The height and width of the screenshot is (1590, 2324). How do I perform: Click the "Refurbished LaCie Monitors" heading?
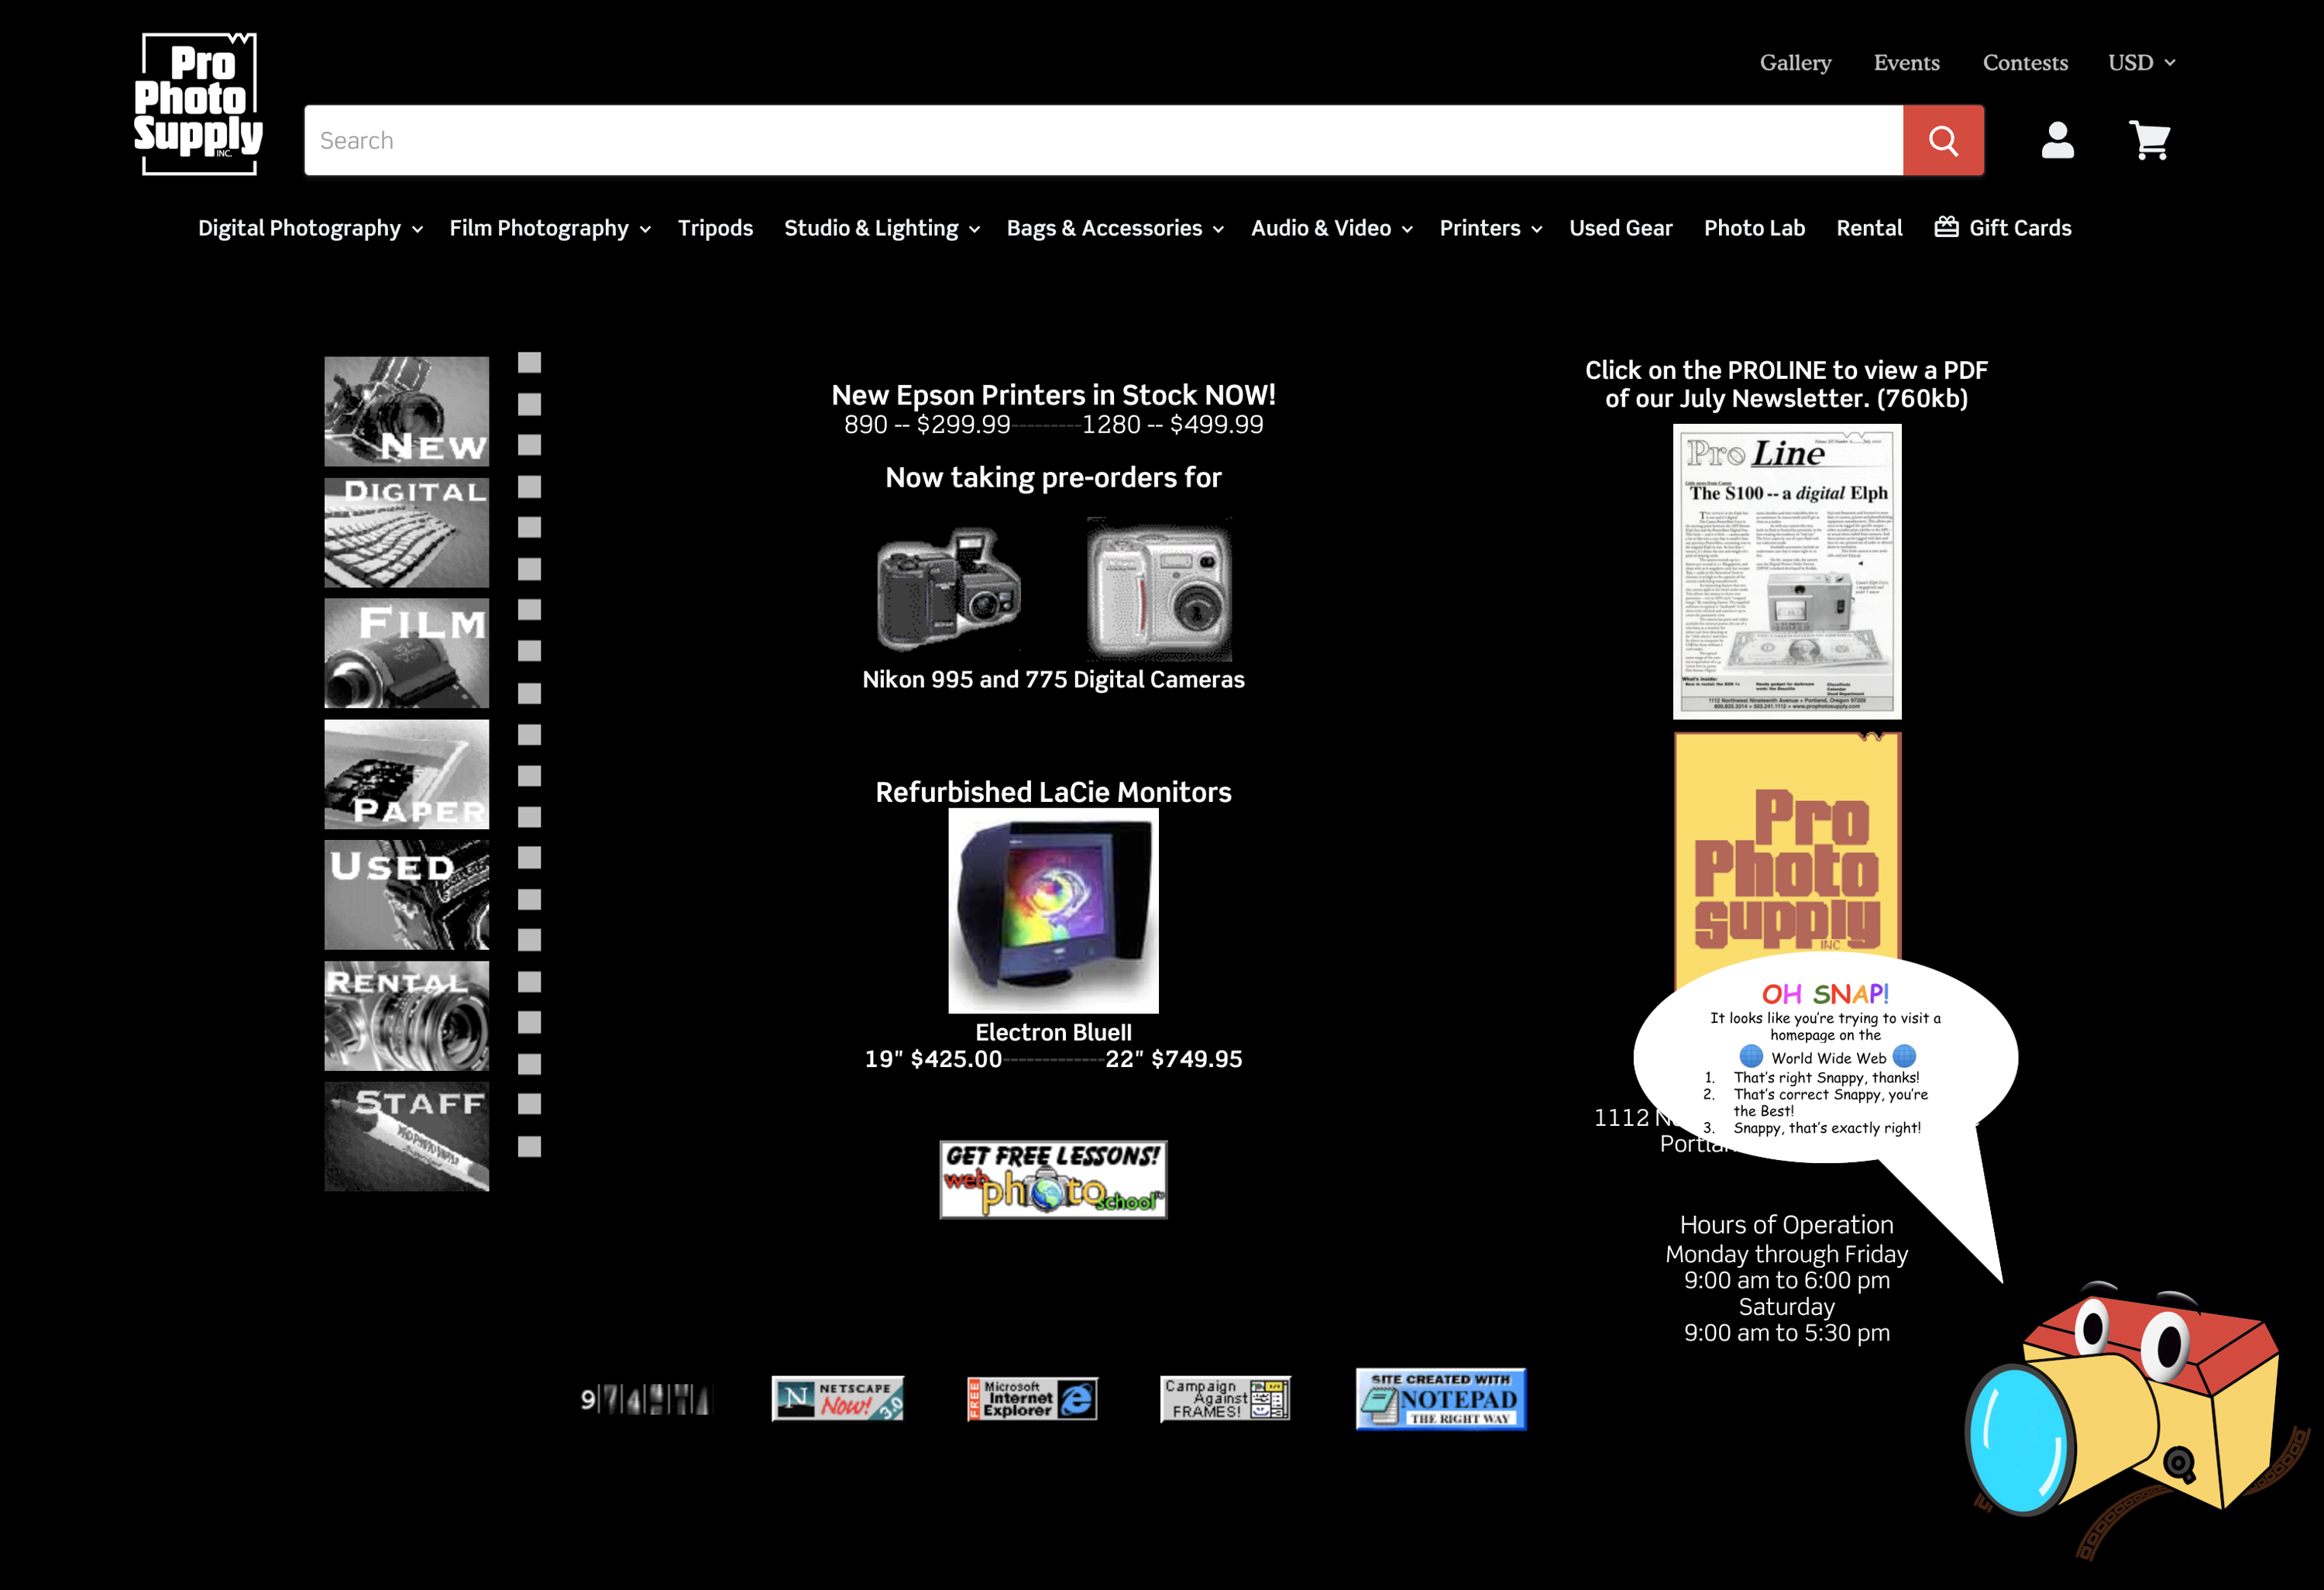1053,792
